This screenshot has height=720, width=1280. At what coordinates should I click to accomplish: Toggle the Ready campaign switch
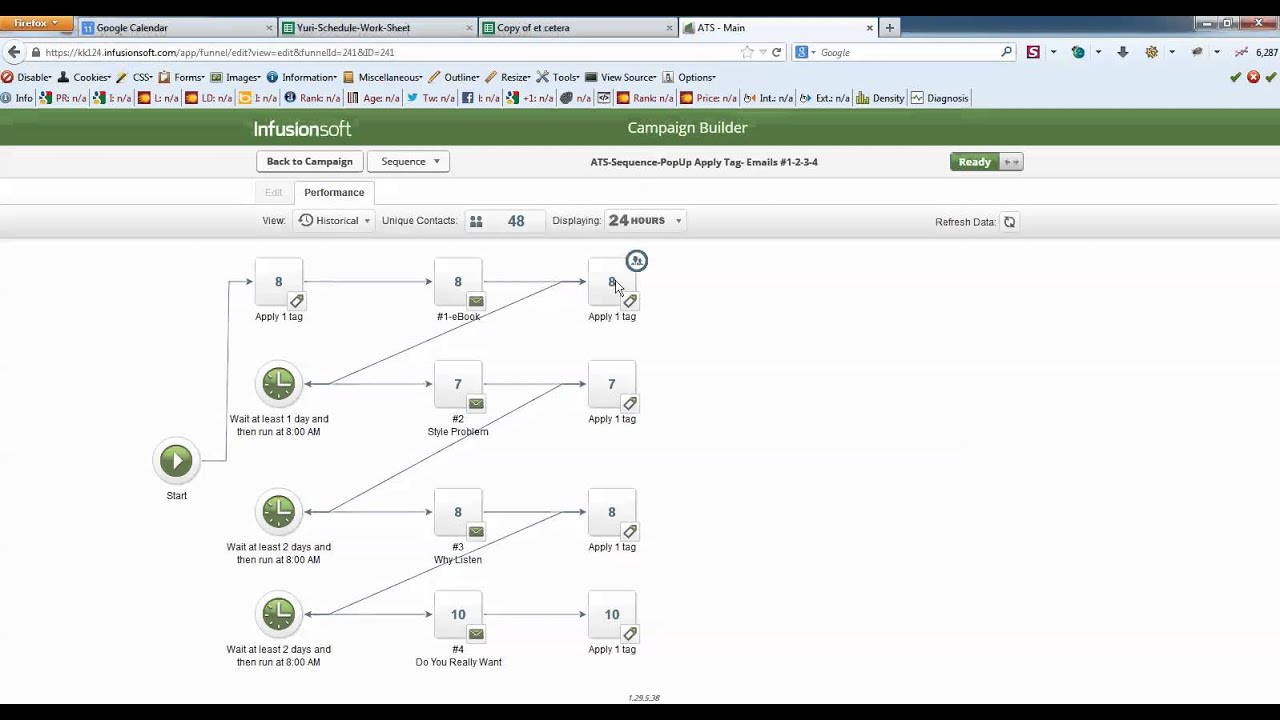986,162
